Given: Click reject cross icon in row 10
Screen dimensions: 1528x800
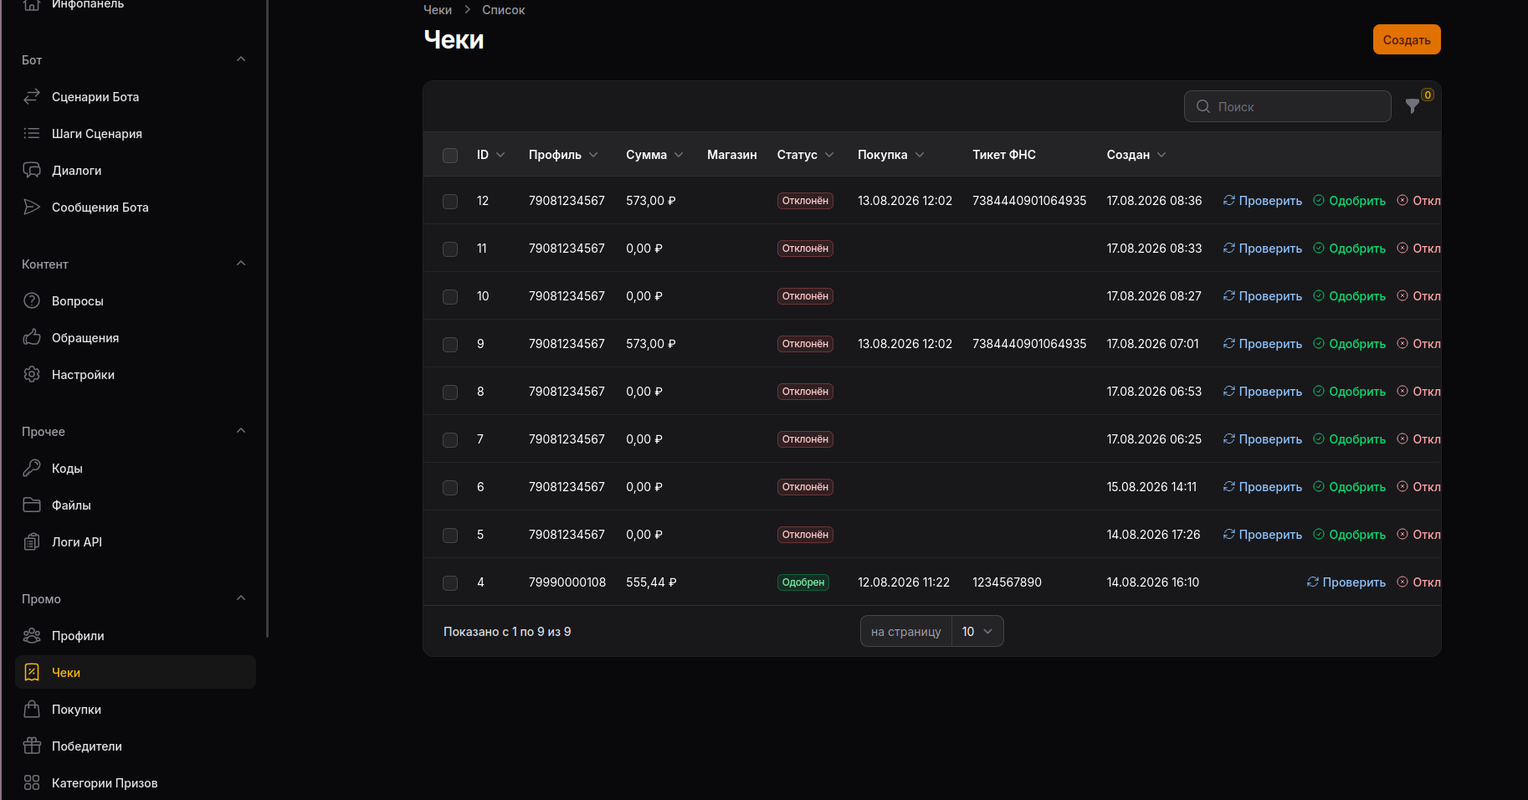Looking at the screenshot, I should (x=1402, y=296).
